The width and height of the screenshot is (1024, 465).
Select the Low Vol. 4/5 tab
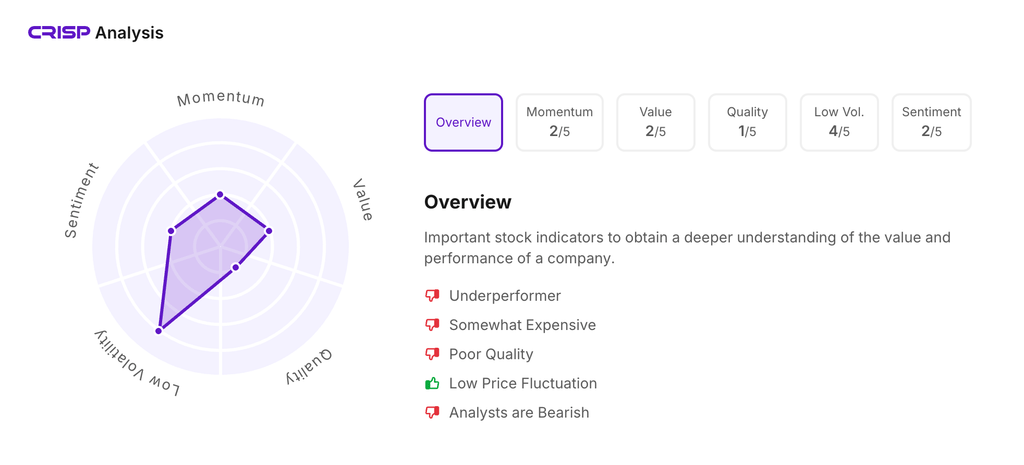pos(839,122)
